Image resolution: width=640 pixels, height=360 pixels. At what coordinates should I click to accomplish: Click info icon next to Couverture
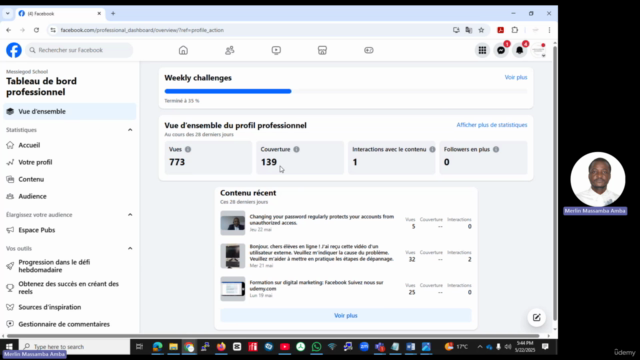[296, 149]
